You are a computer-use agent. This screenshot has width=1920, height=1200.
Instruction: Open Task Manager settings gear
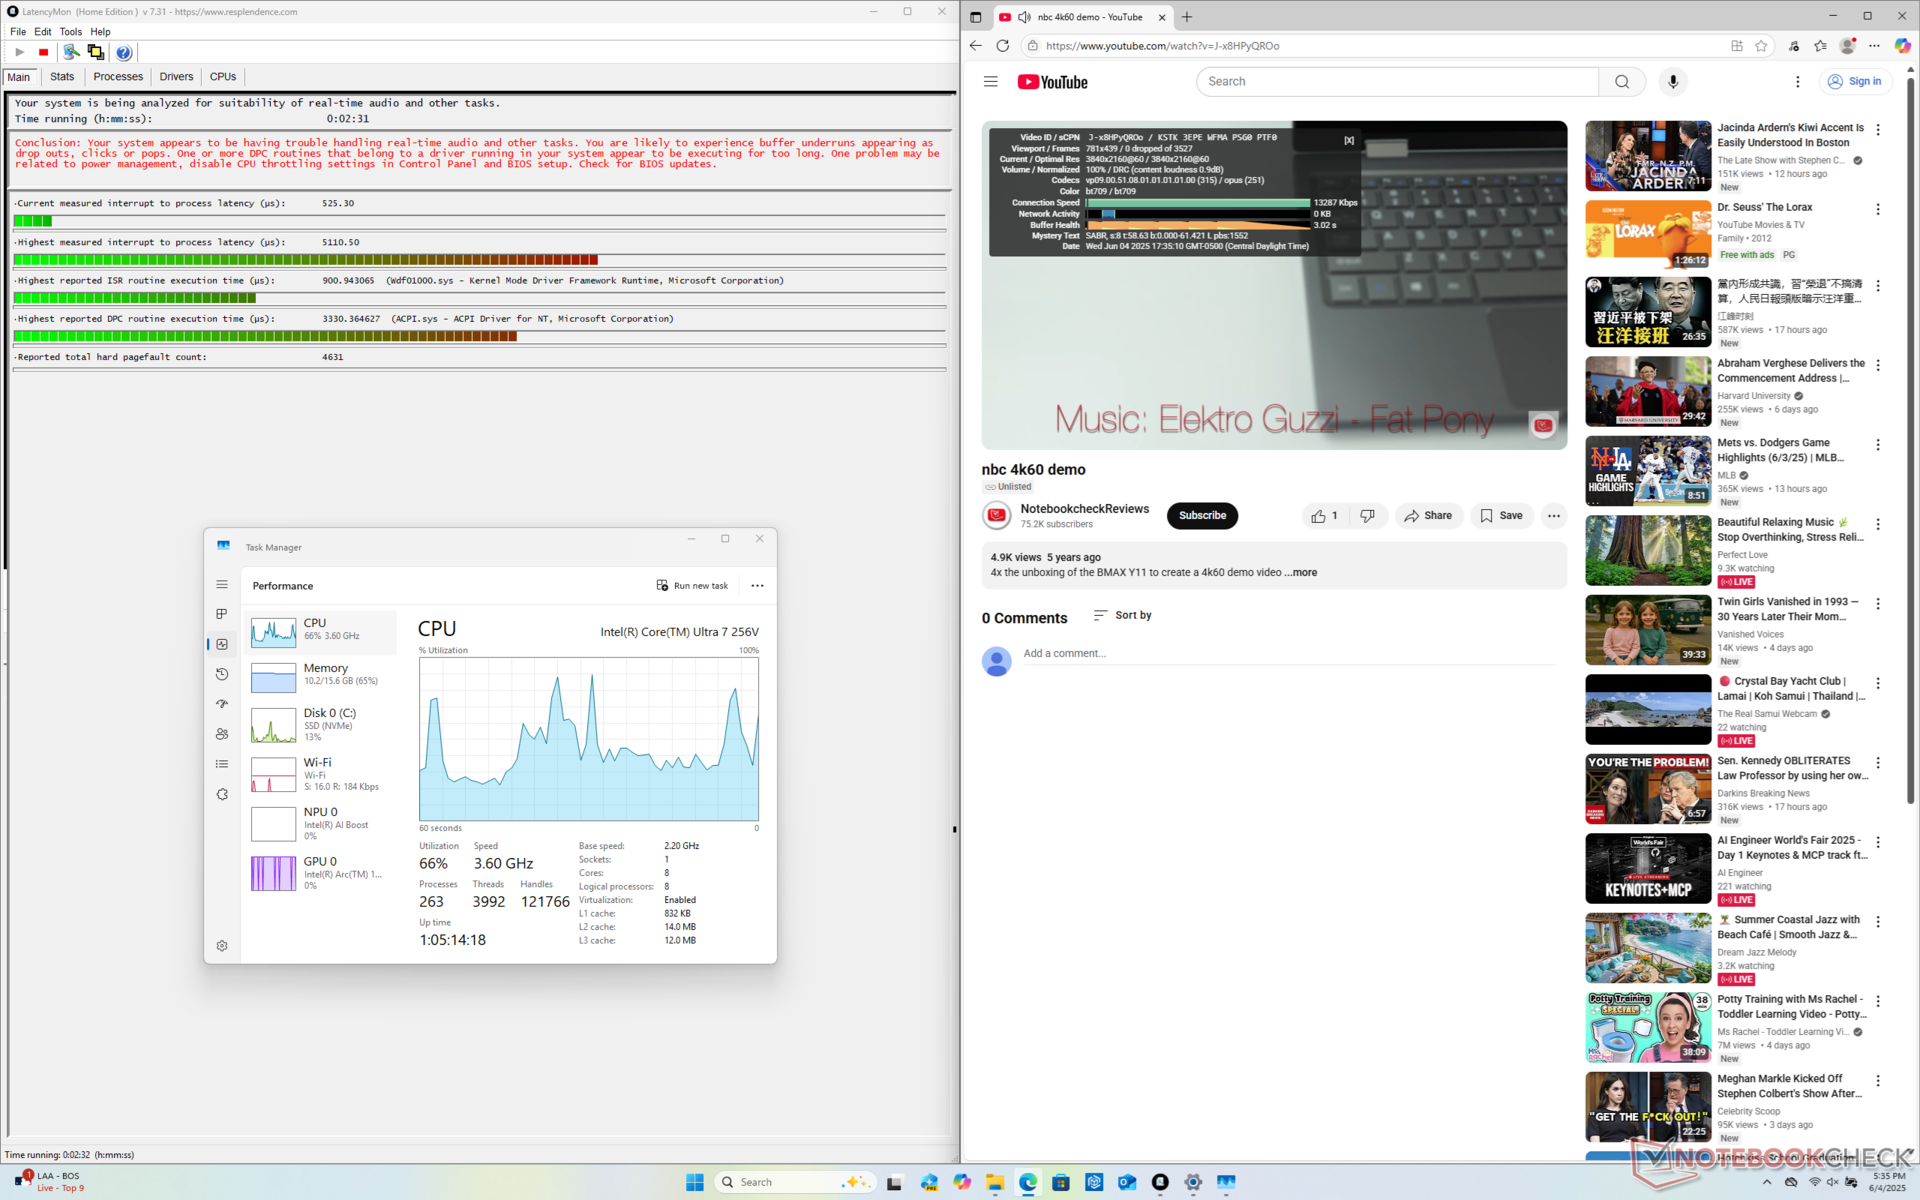[222, 946]
